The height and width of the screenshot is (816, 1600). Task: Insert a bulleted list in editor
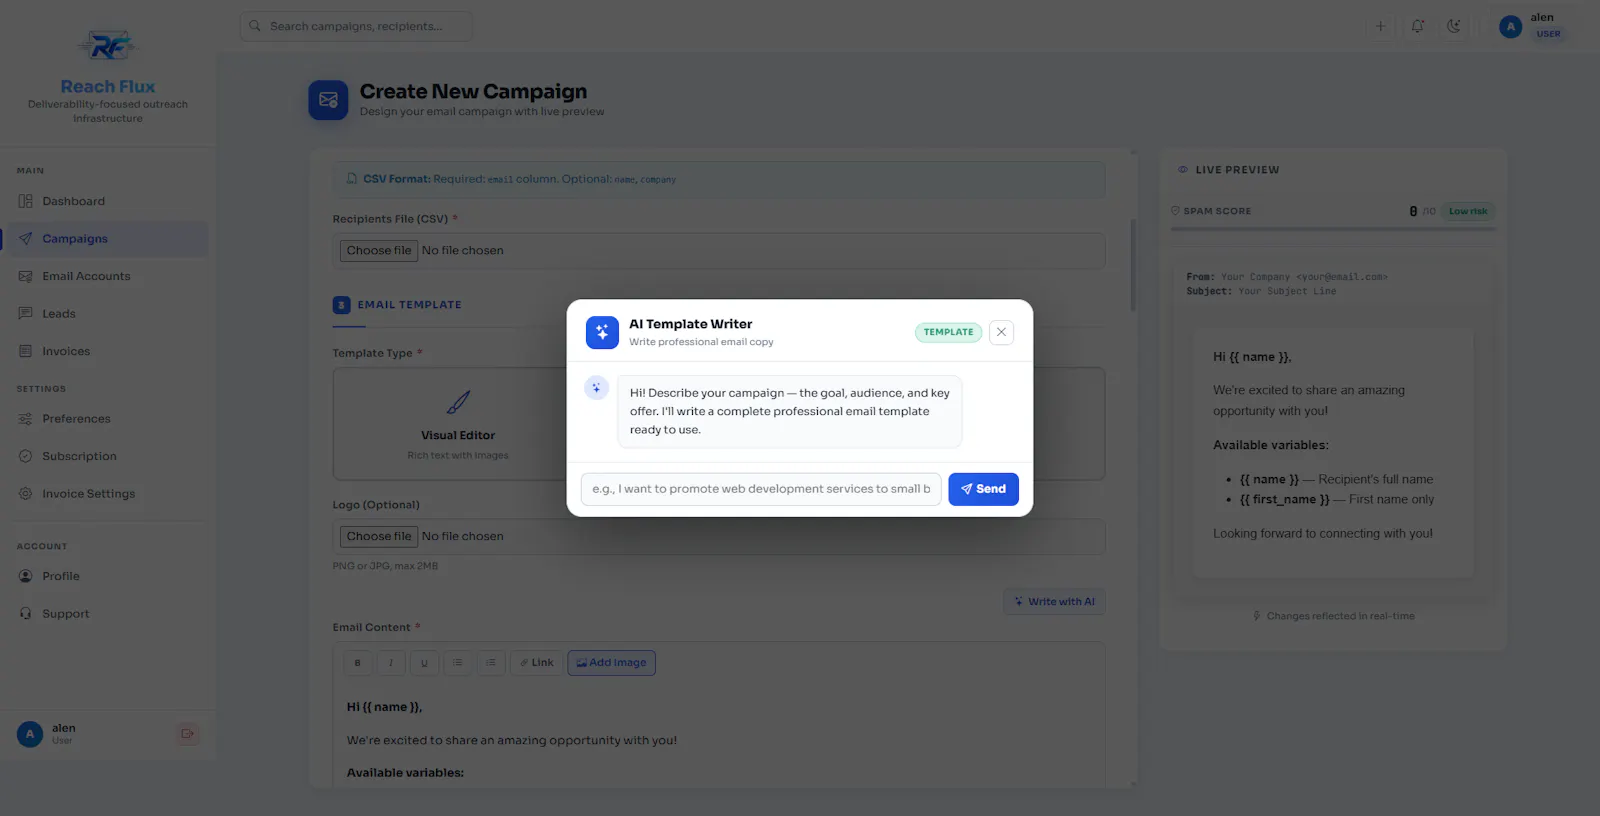(457, 663)
